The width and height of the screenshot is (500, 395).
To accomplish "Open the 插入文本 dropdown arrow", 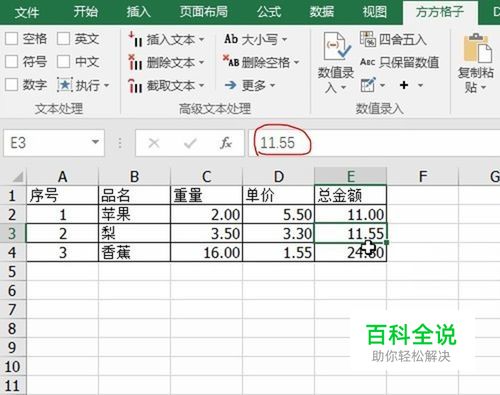I will click(202, 40).
